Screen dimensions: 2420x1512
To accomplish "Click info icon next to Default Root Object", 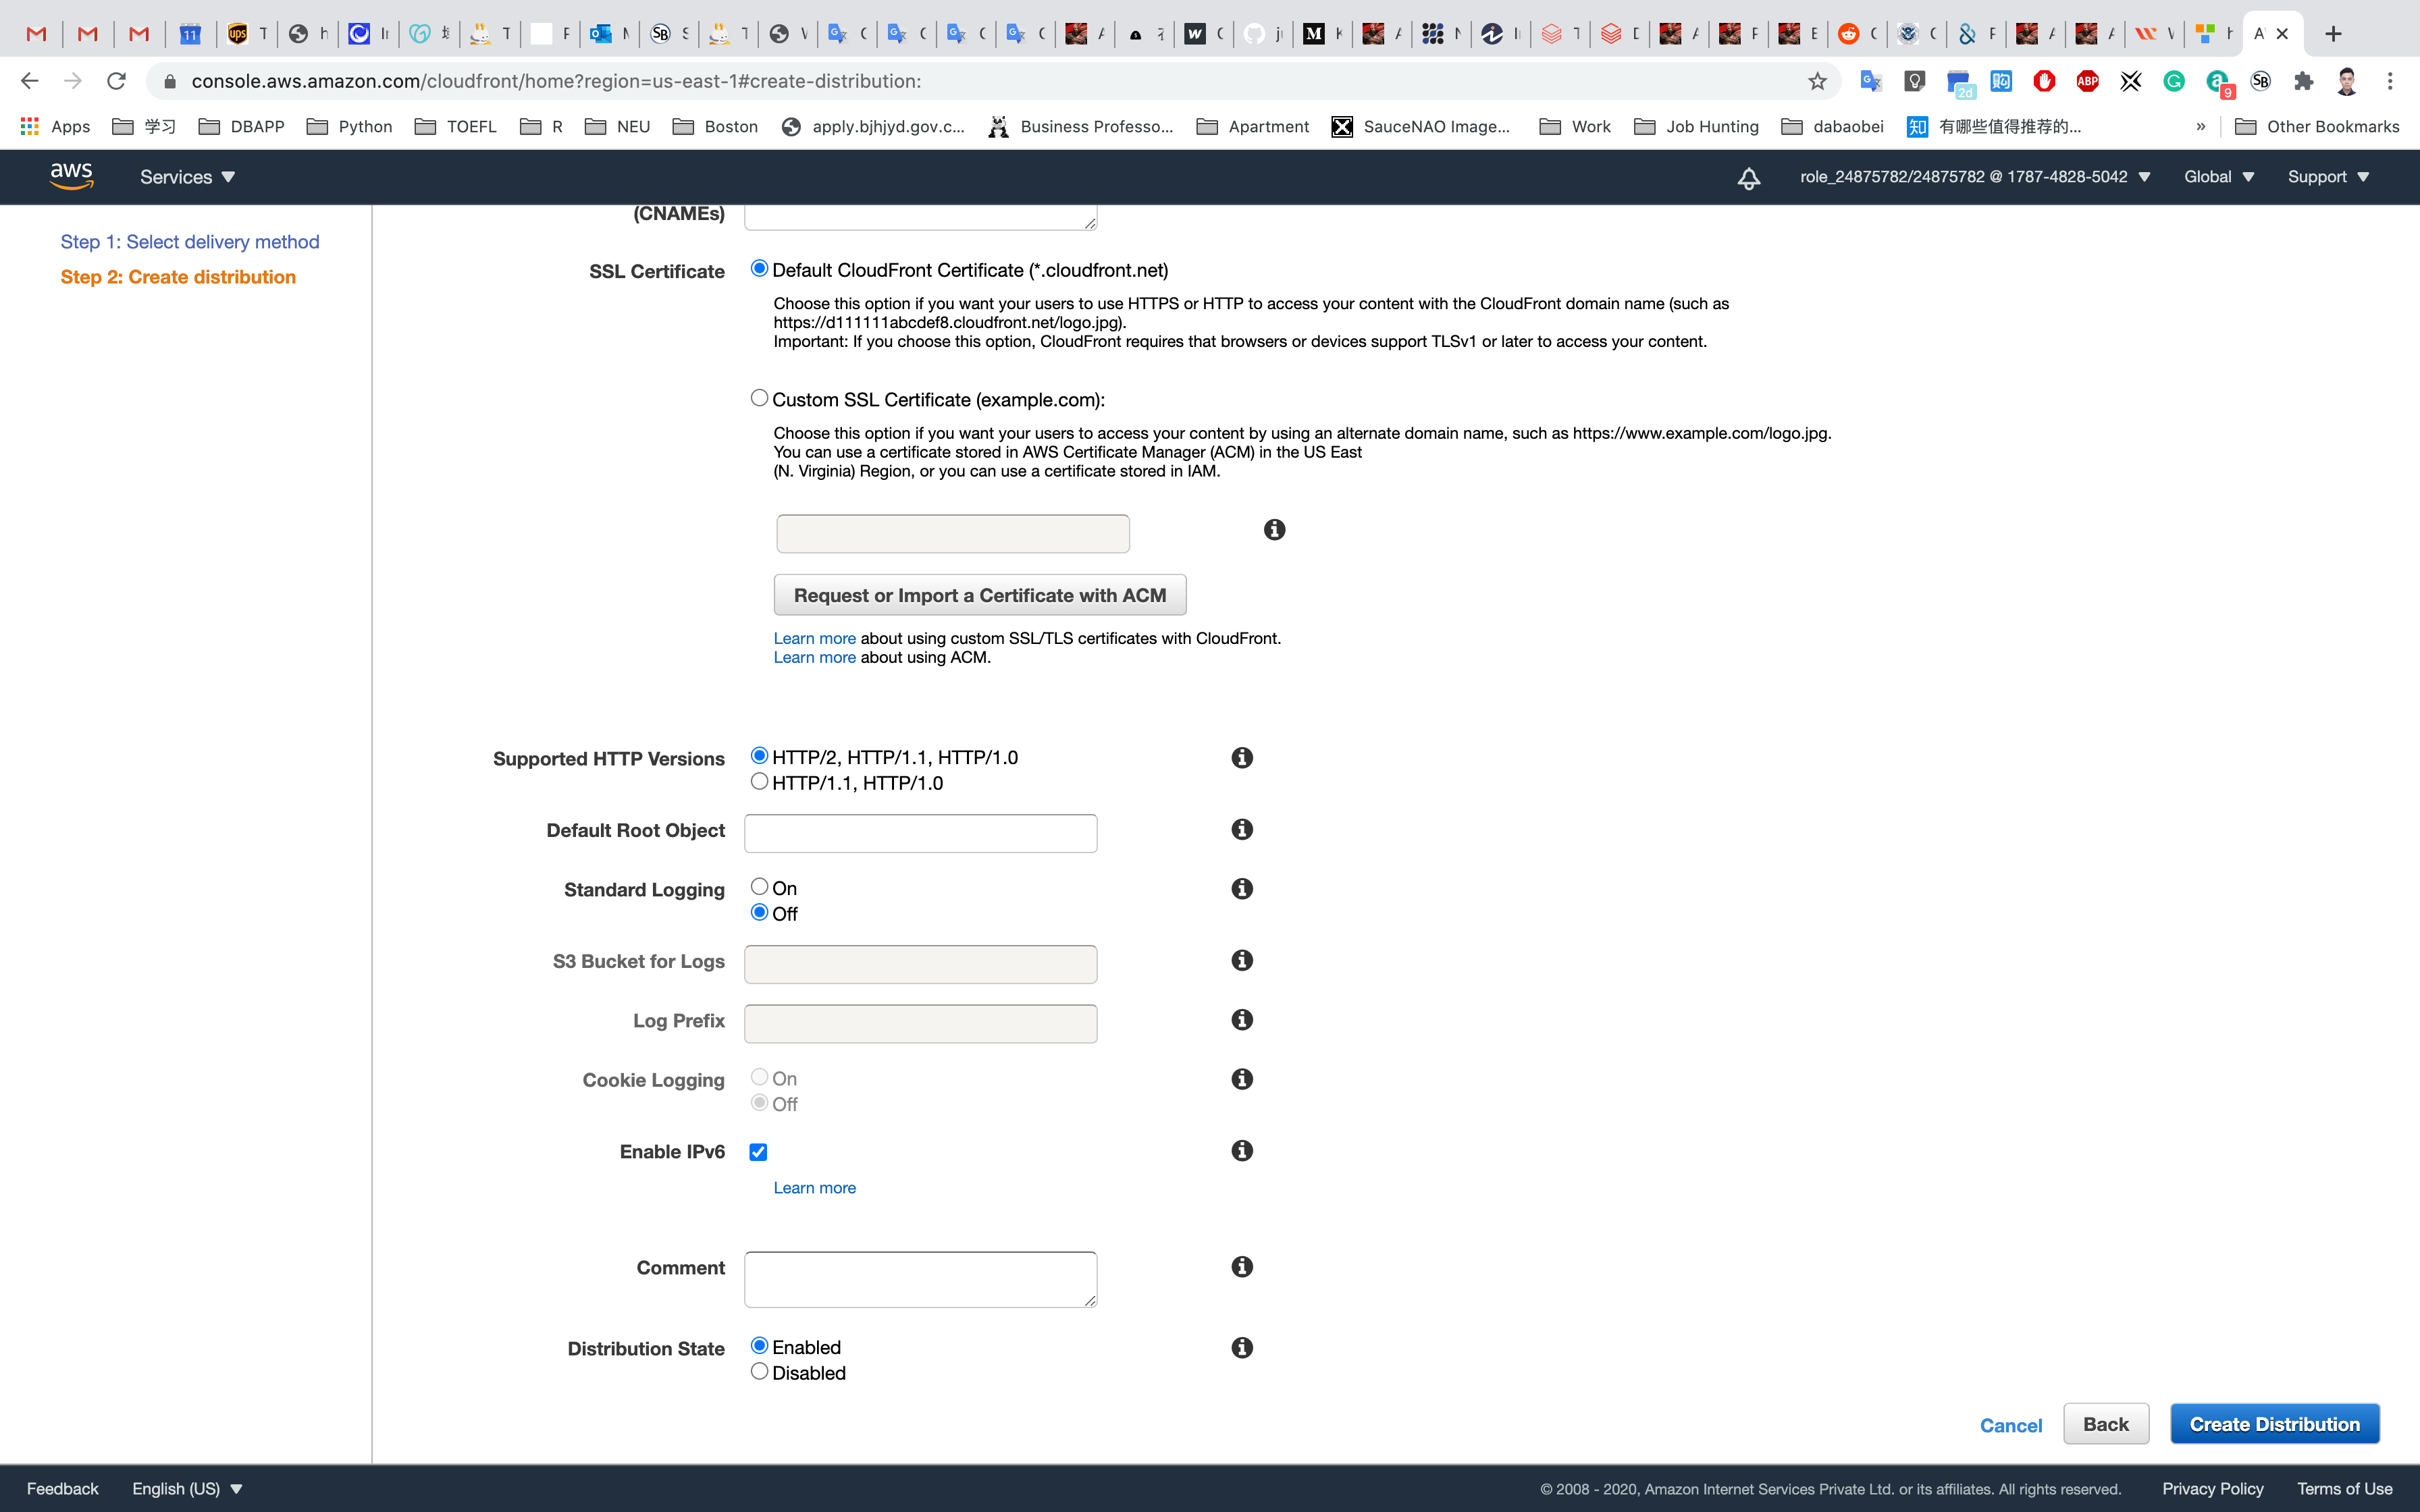I will (x=1242, y=829).
